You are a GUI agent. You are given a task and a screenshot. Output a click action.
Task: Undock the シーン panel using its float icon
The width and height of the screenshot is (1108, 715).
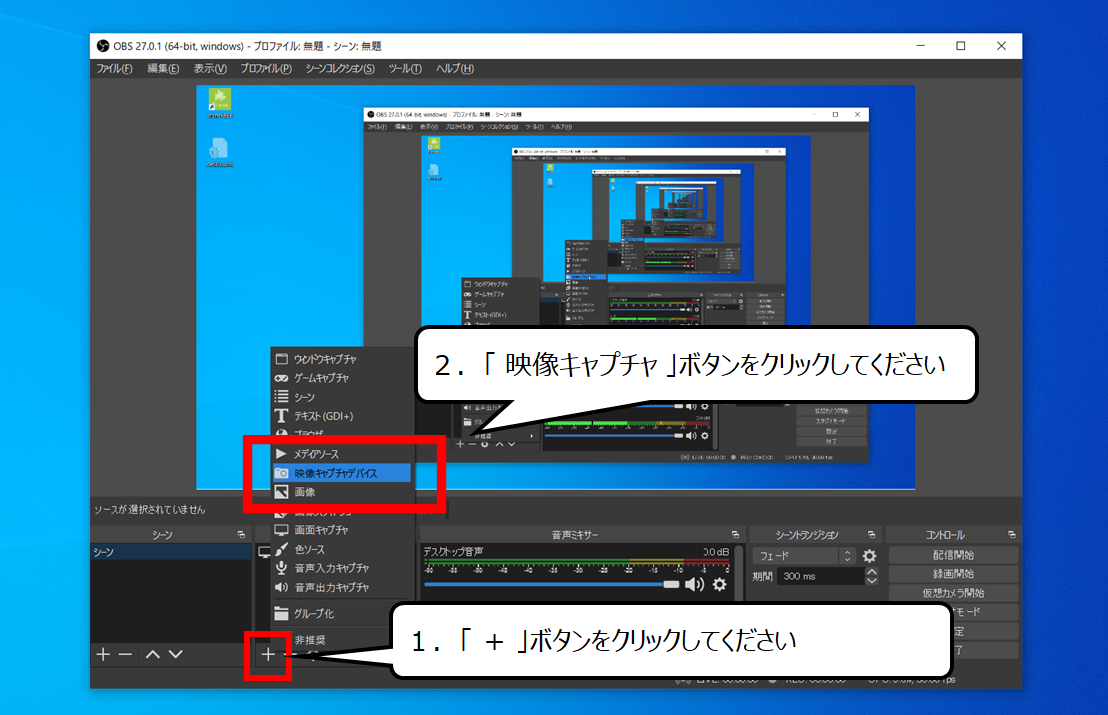[242, 535]
